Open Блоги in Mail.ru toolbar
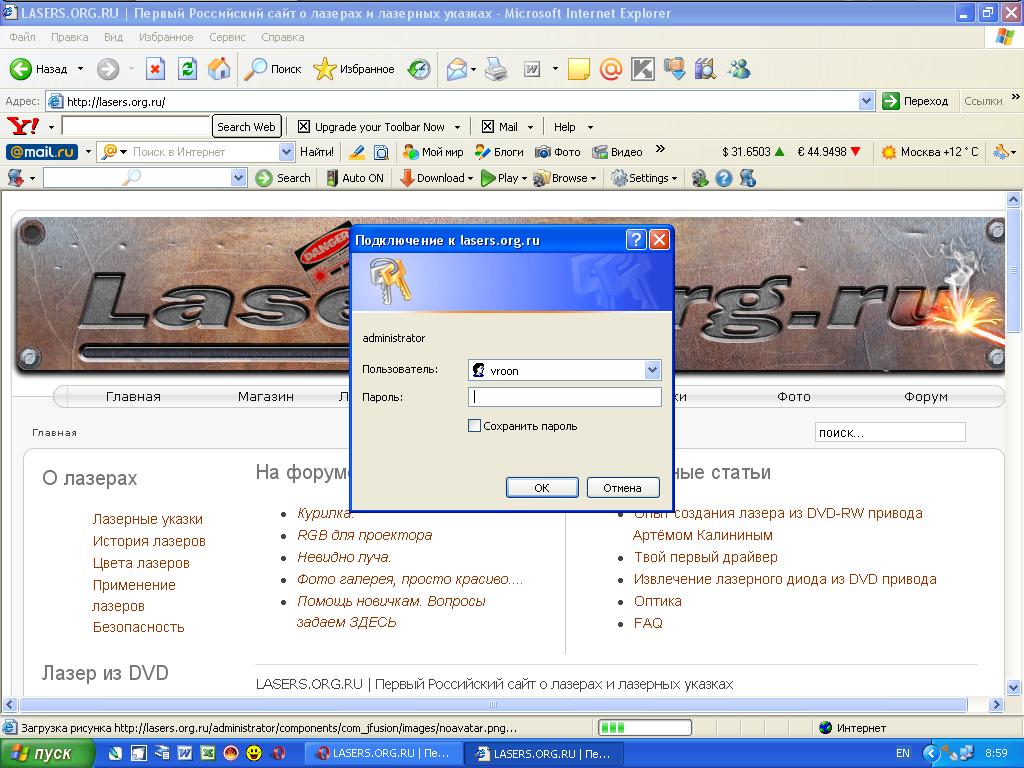The height and width of the screenshot is (768, 1024). pyautogui.click(x=499, y=152)
